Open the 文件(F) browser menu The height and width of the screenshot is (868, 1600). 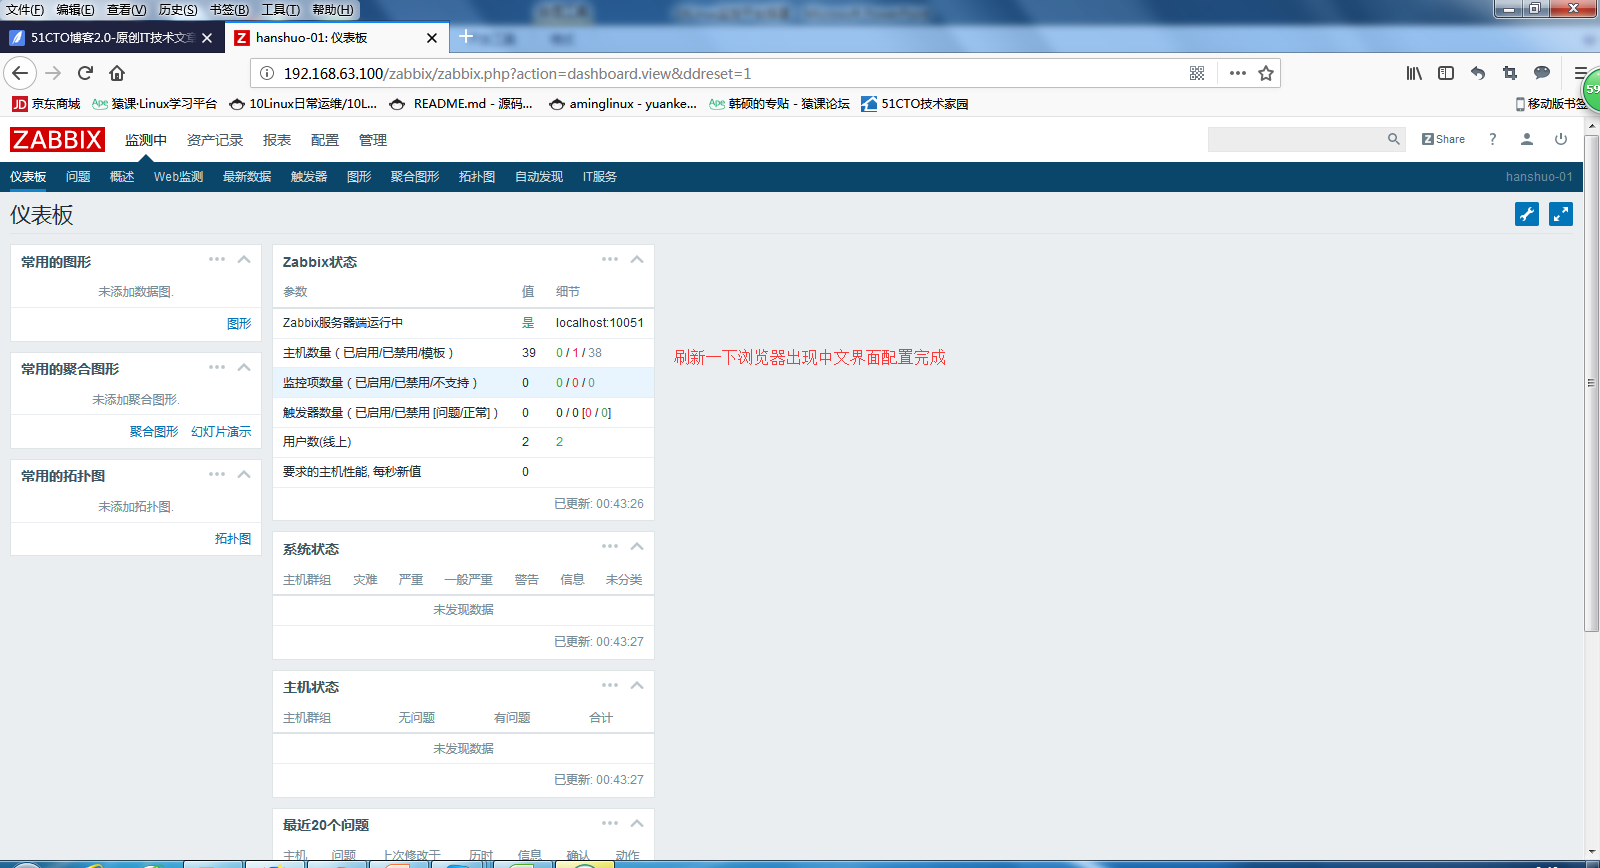click(x=25, y=10)
